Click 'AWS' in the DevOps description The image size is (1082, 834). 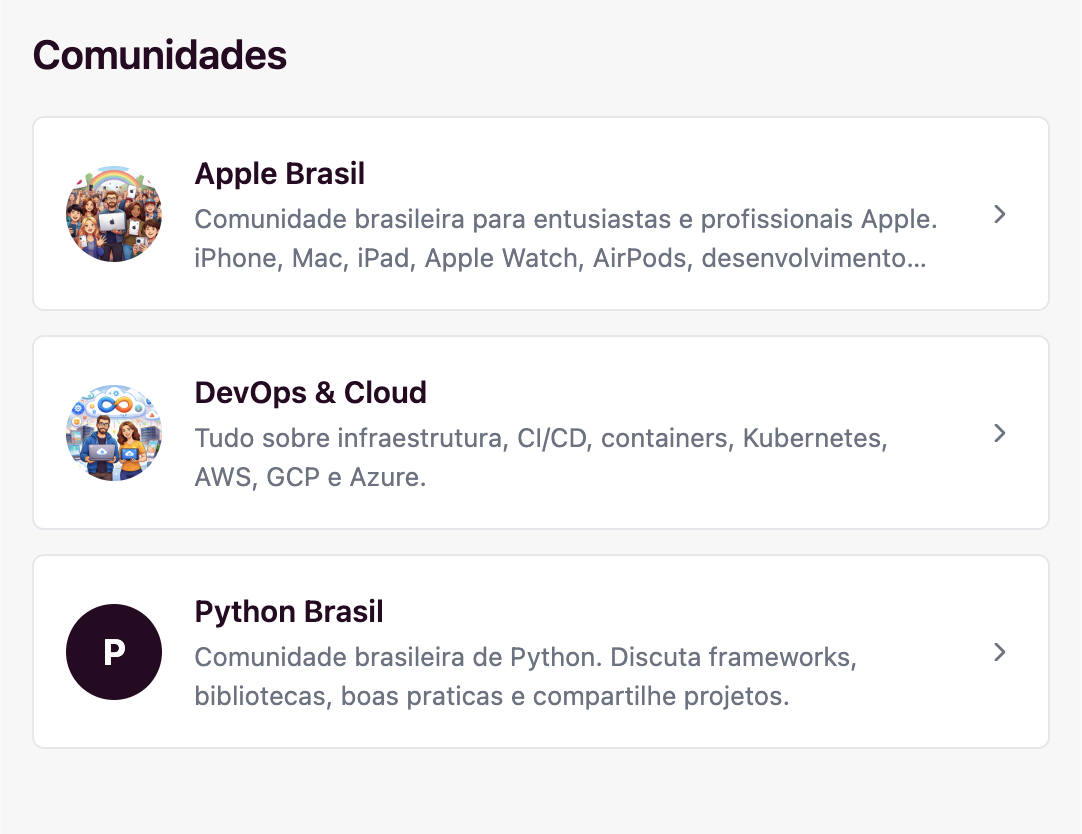(224, 478)
